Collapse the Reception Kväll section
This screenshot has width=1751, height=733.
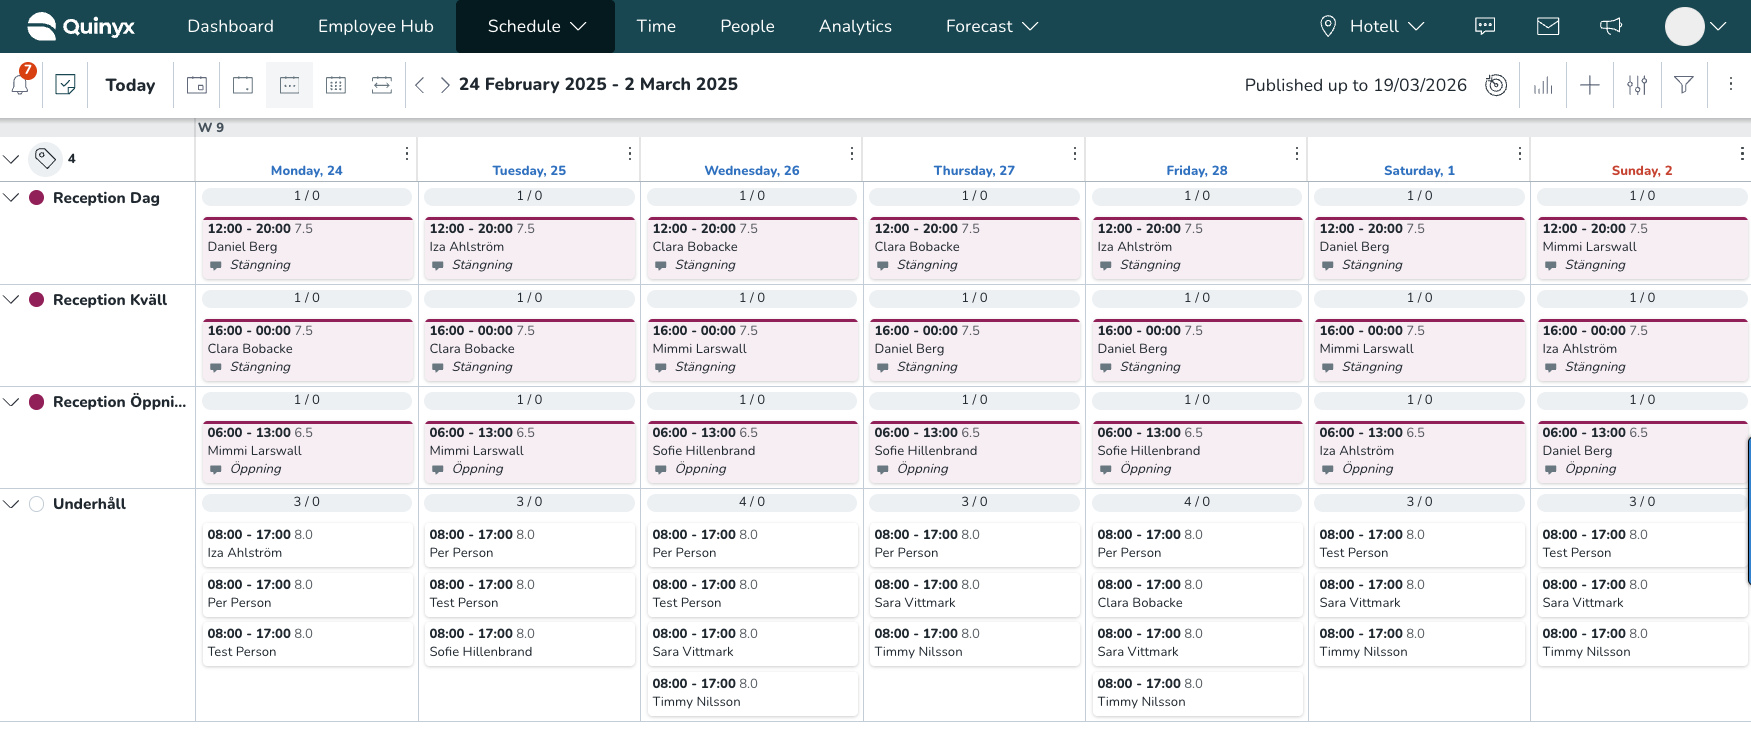(x=12, y=300)
